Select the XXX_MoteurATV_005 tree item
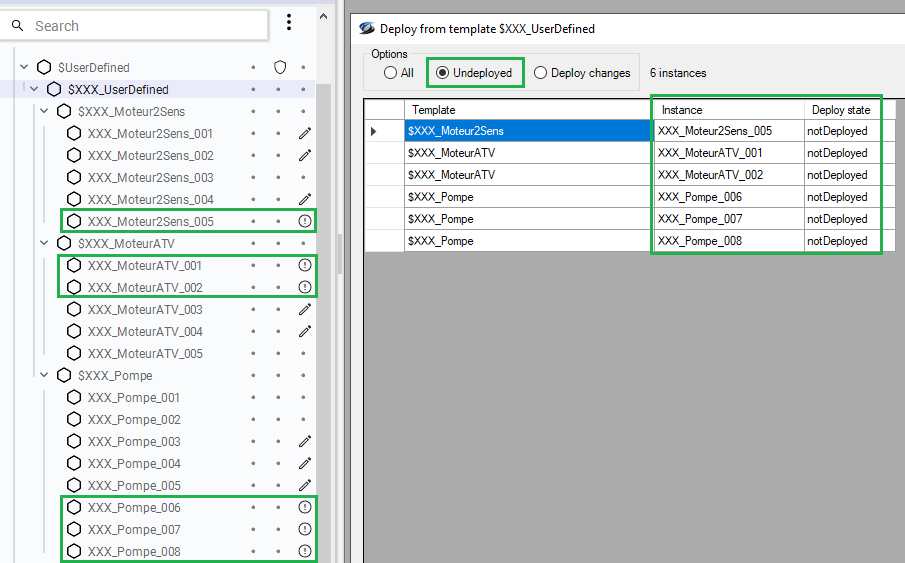Screen dimensions: 905x563 click(x=145, y=353)
